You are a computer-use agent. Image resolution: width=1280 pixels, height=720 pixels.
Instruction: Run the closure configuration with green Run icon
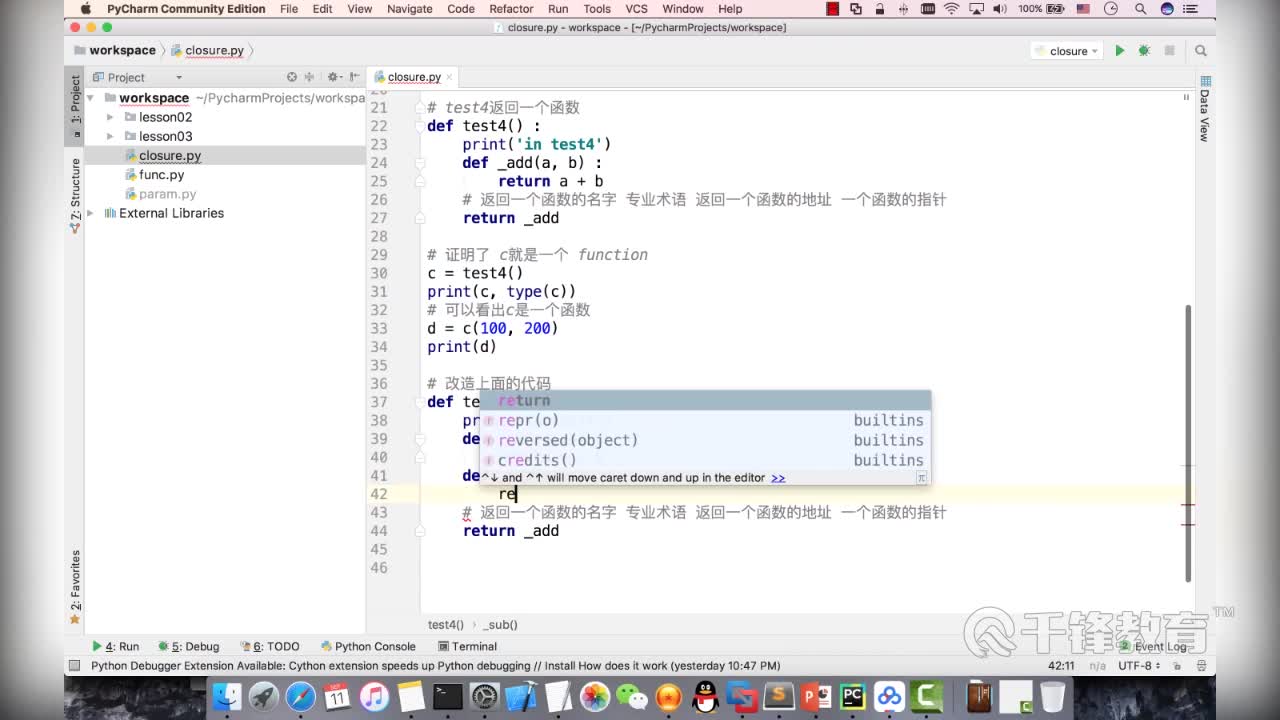(1120, 50)
